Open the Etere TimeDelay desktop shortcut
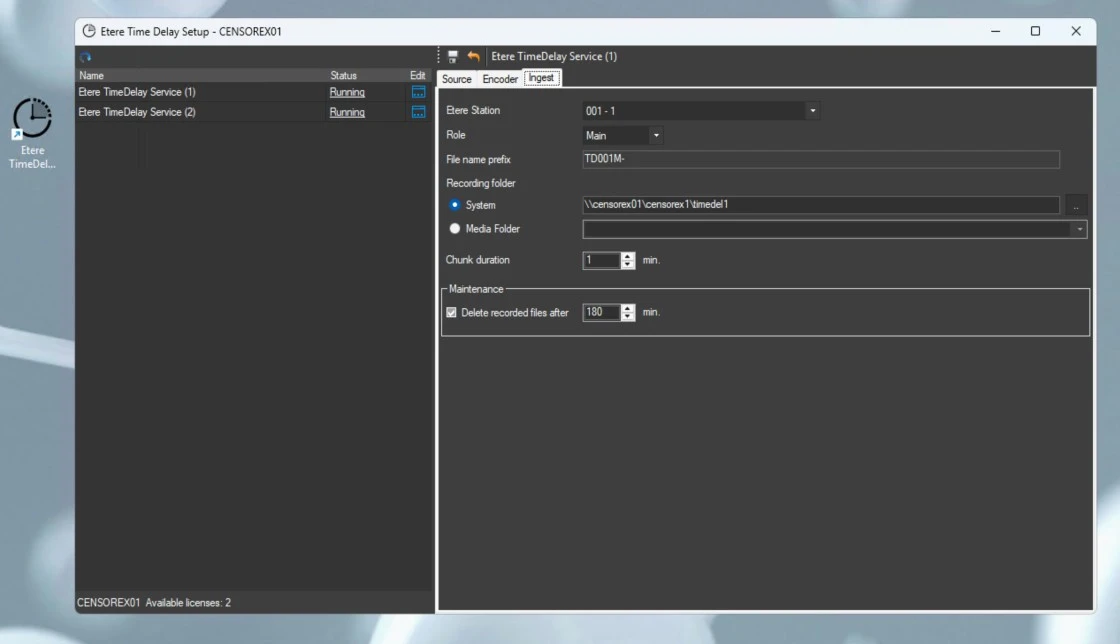 click(x=32, y=134)
